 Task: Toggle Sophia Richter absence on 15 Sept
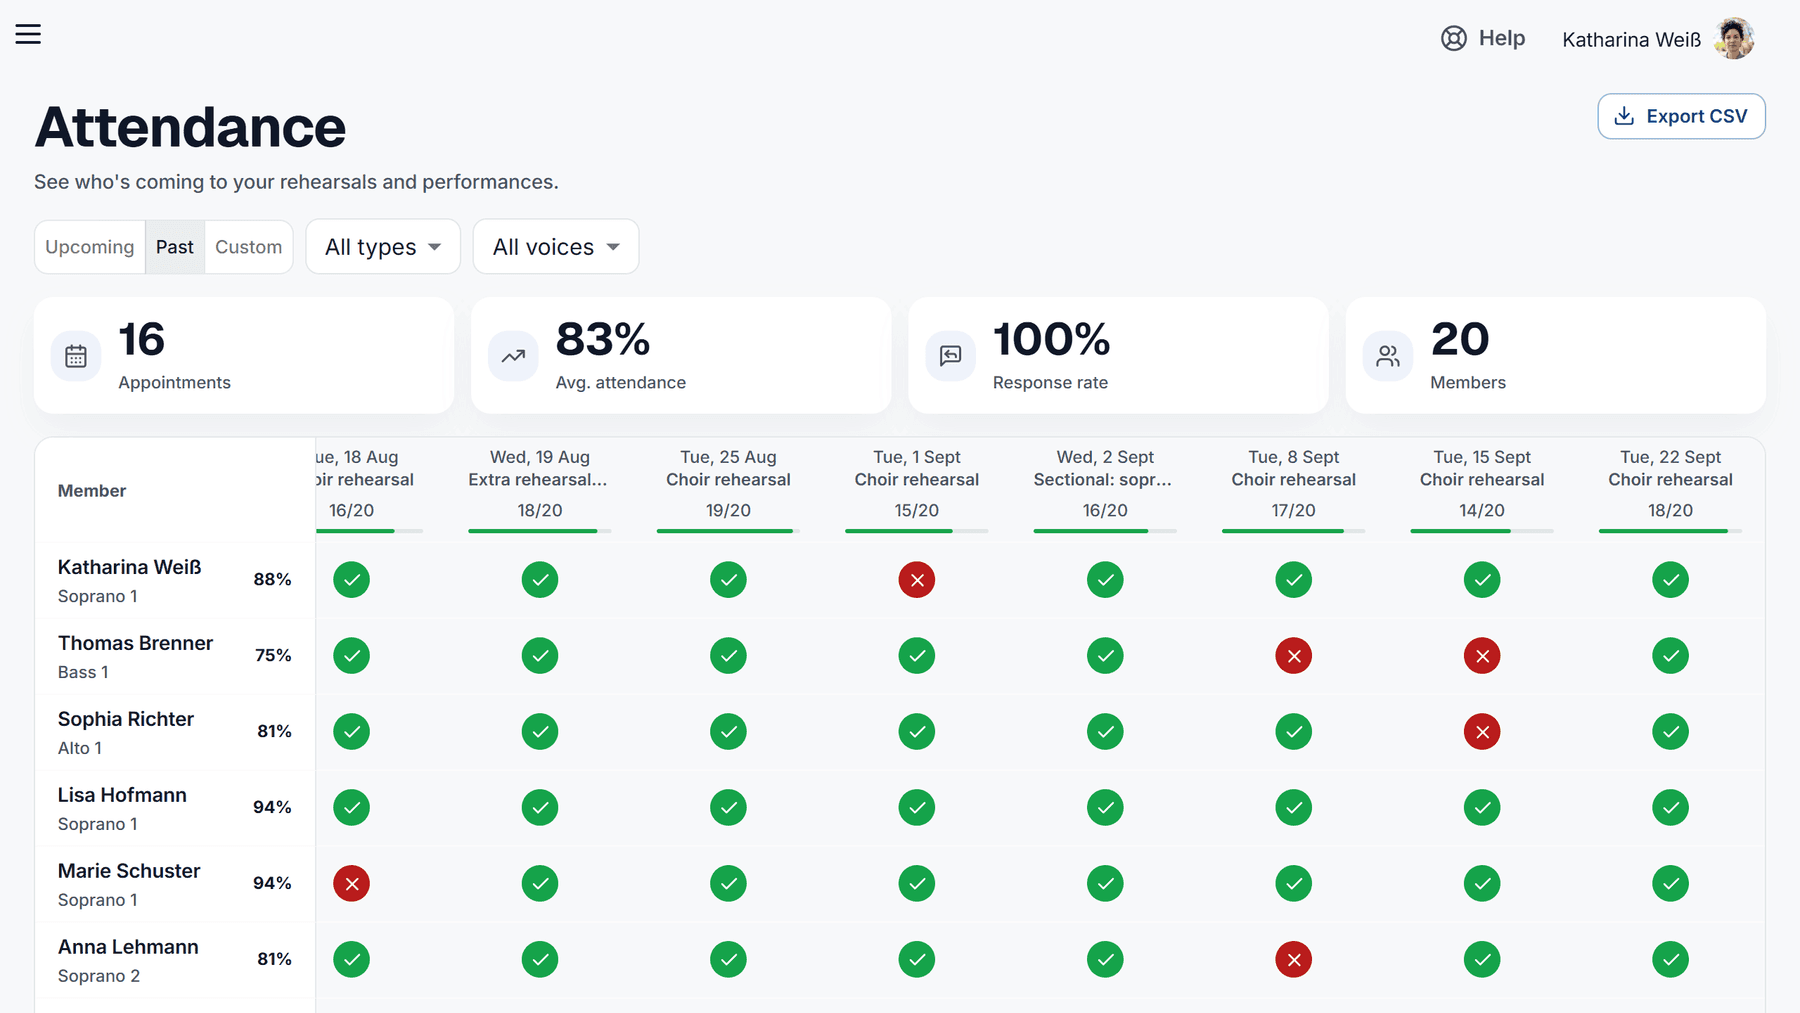pyautogui.click(x=1482, y=732)
